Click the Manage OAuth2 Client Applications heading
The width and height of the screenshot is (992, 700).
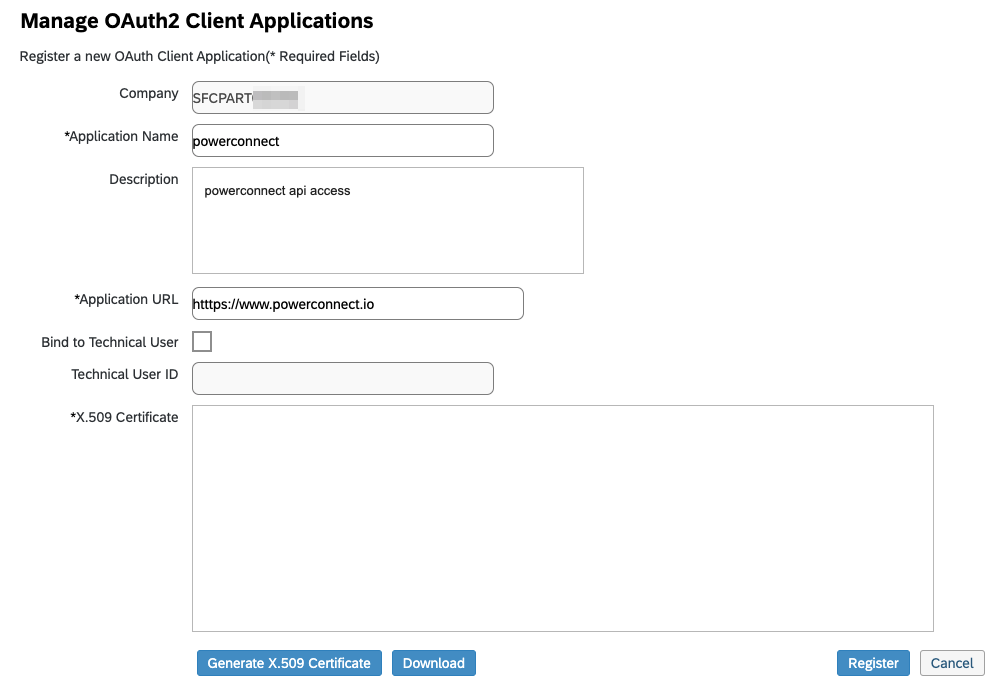[x=196, y=21]
